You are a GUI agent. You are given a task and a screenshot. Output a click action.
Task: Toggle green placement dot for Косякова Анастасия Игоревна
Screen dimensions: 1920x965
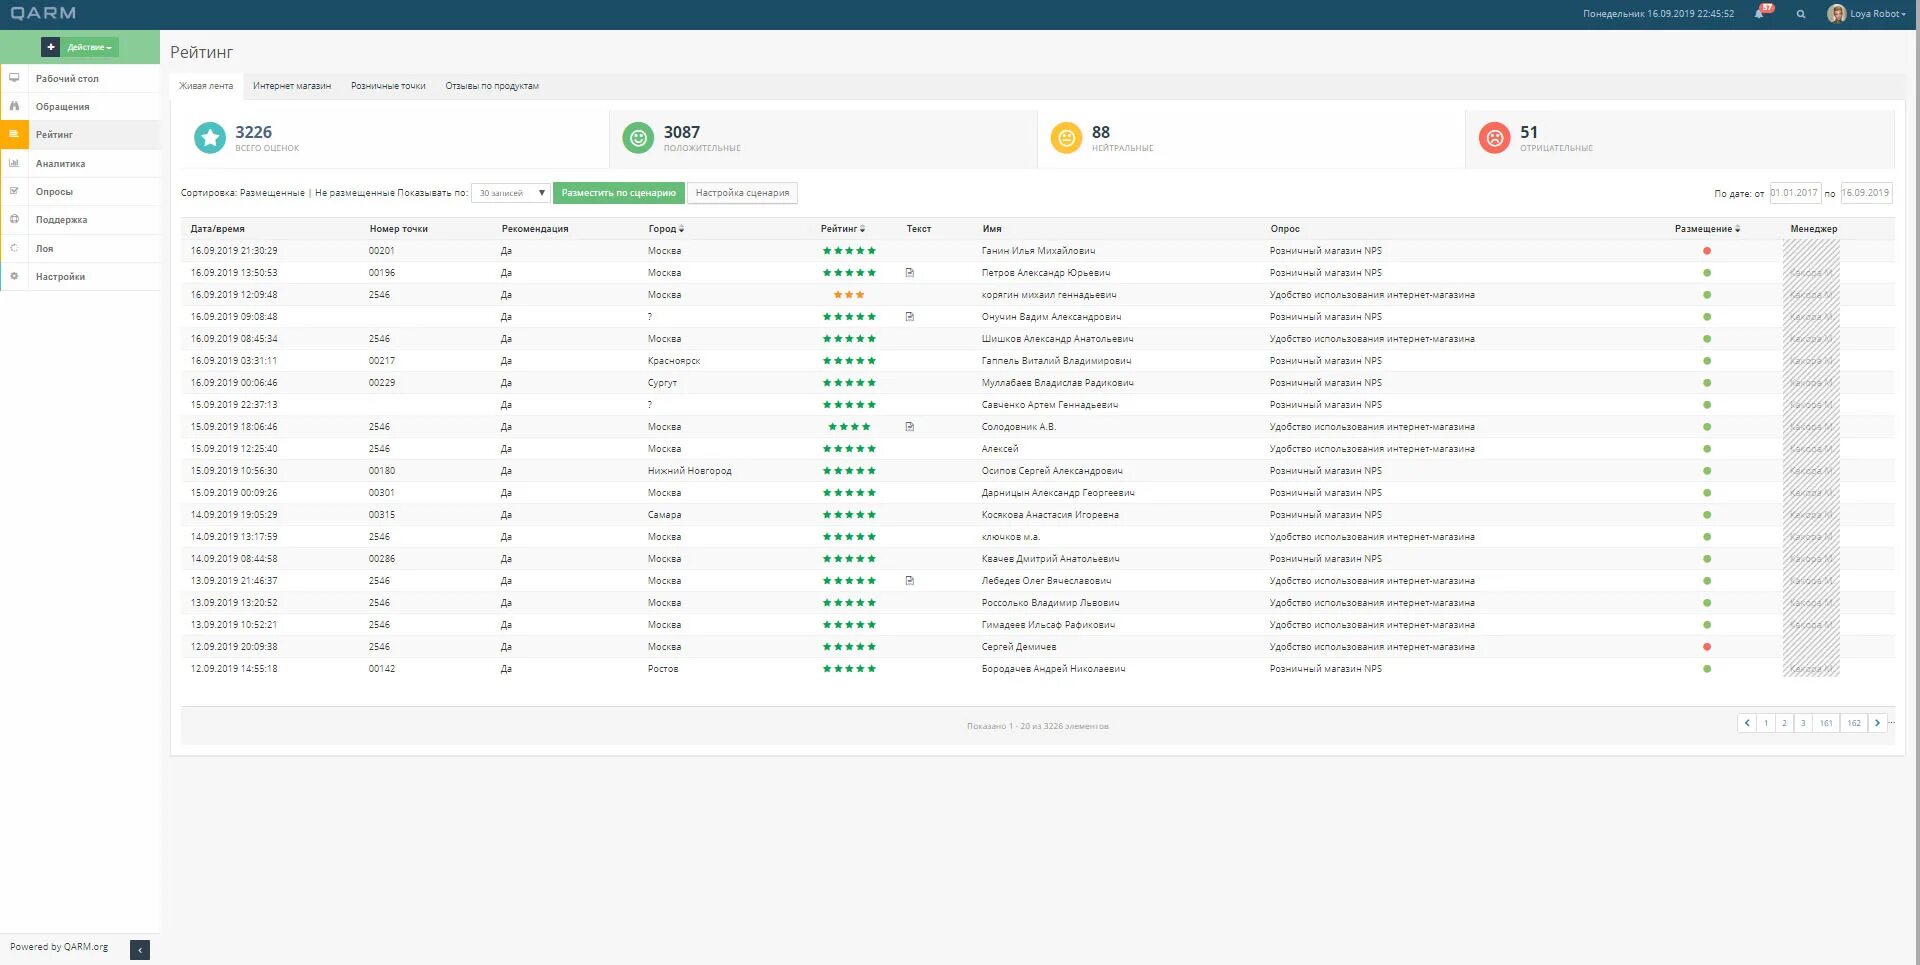pyautogui.click(x=1707, y=515)
